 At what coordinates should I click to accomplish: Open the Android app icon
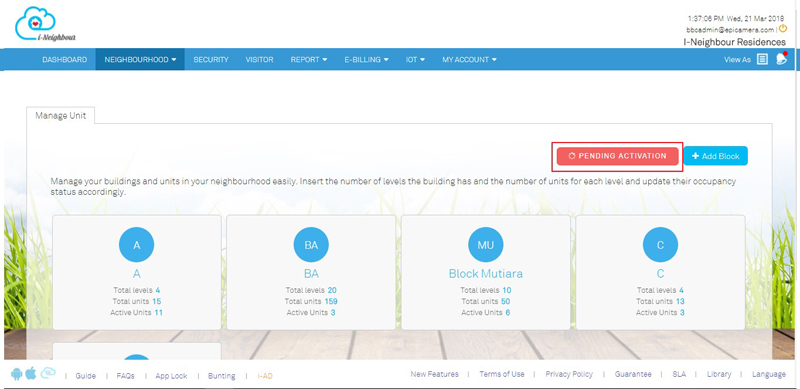(x=16, y=374)
